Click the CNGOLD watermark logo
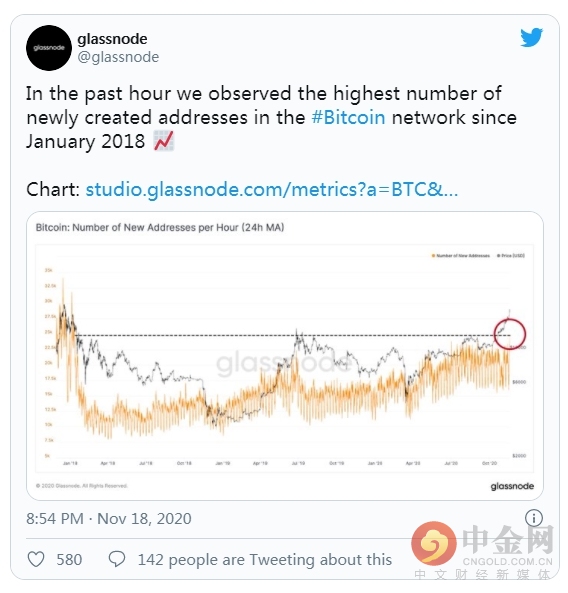This screenshot has width=568, height=593. point(482,548)
